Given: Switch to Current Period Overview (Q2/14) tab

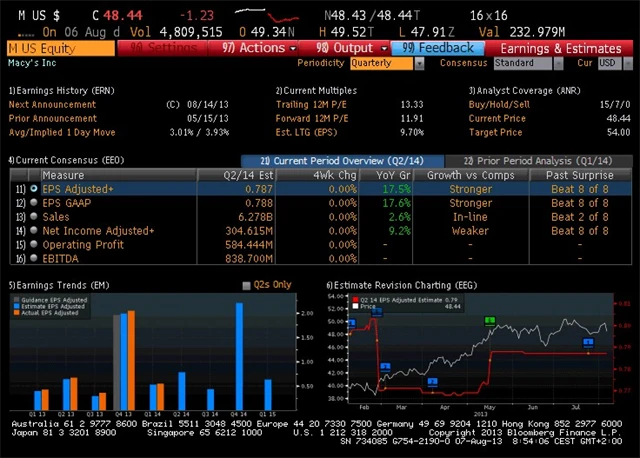Looking at the screenshot, I should 338,160.
